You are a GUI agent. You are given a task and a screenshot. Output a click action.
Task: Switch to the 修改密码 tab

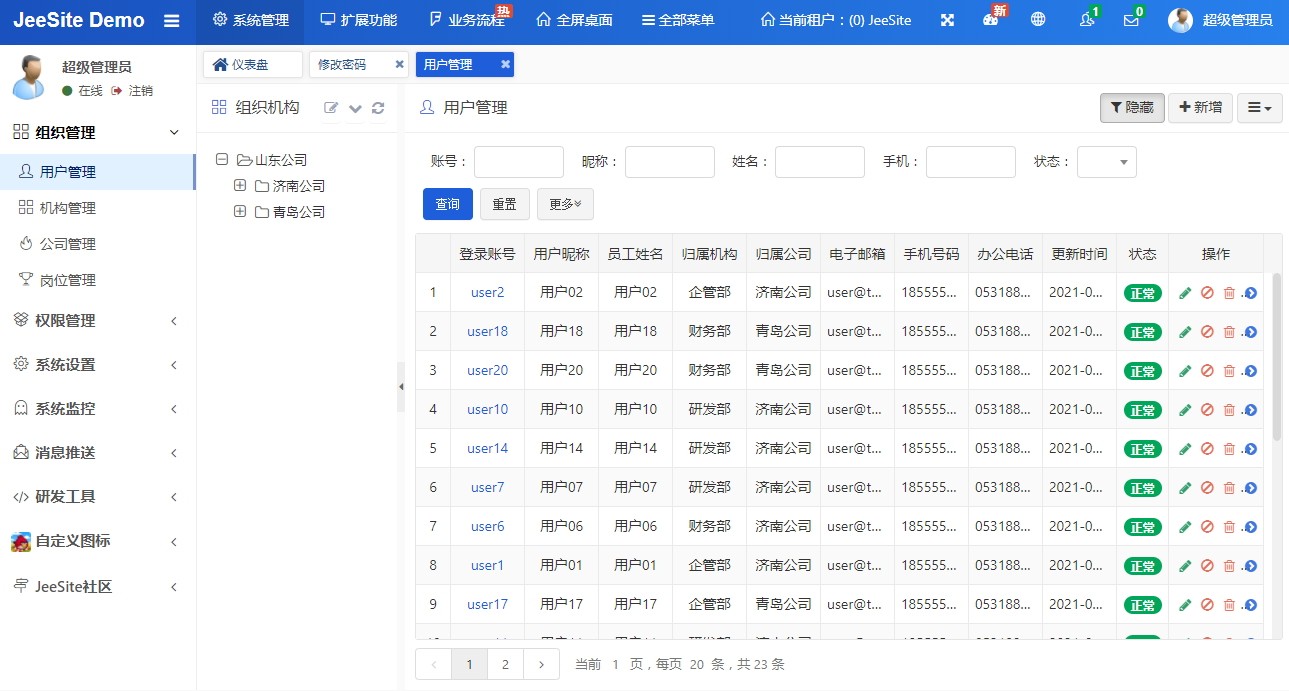[x=343, y=65]
